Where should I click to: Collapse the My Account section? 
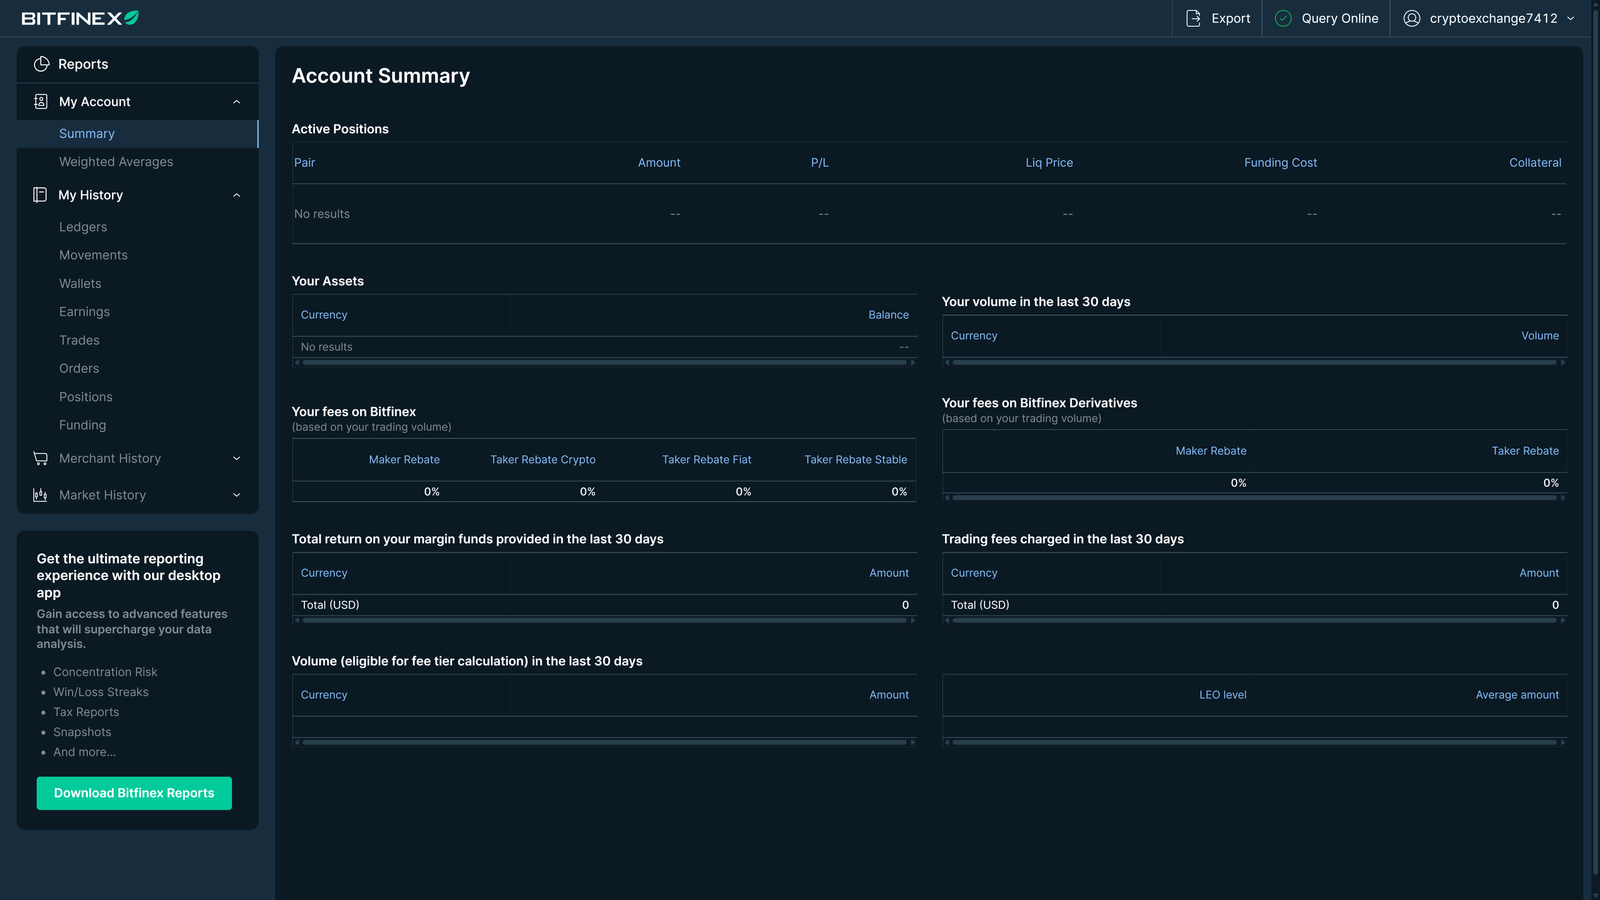click(x=236, y=101)
